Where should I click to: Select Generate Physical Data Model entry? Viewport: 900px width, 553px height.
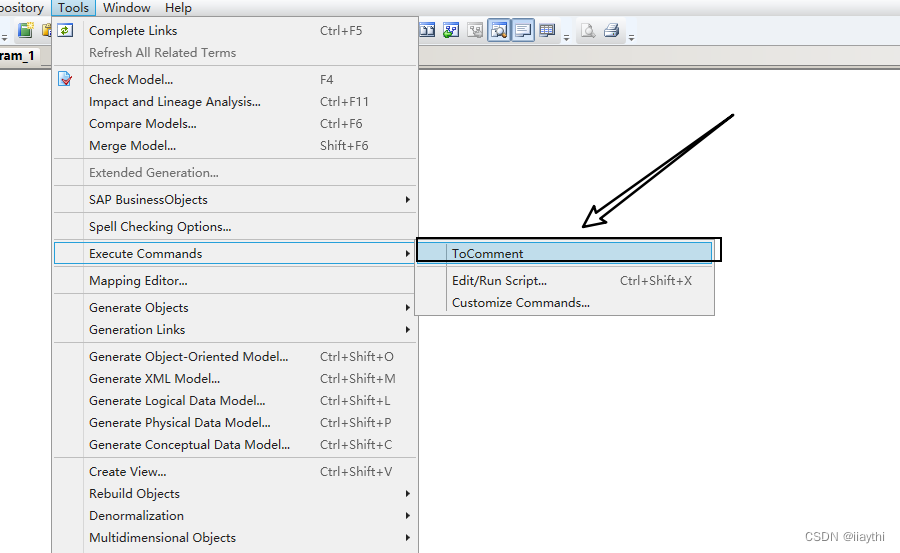tap(179, 422)
